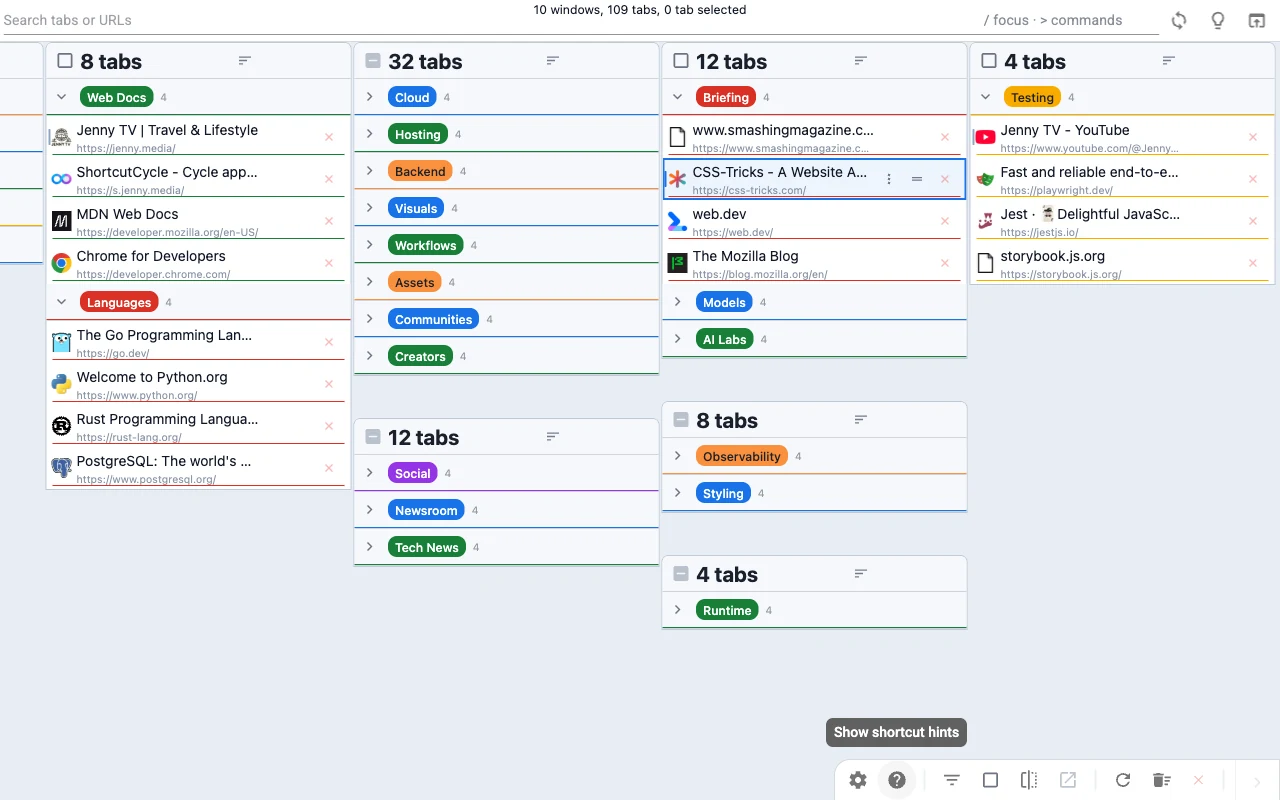Close the storybook.js.org tab
This screenshot has height=800, width=1280.
point(1252,263)
